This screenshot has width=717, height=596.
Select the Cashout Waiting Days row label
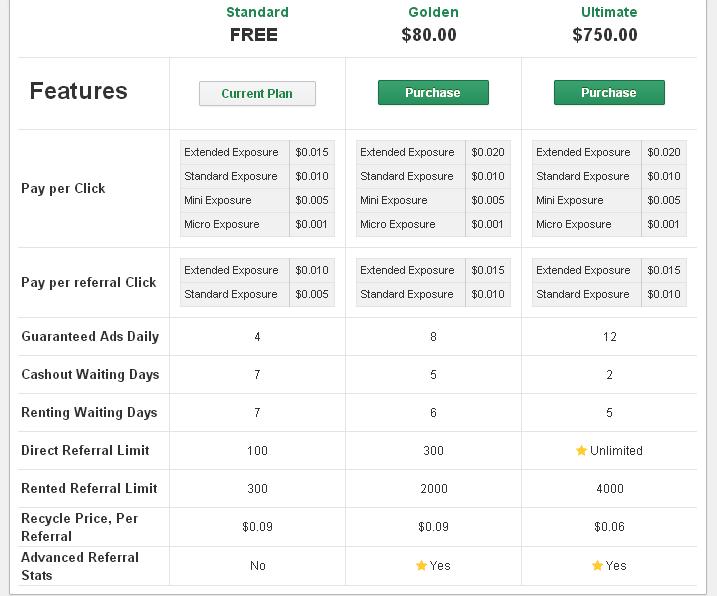point(90,374)
